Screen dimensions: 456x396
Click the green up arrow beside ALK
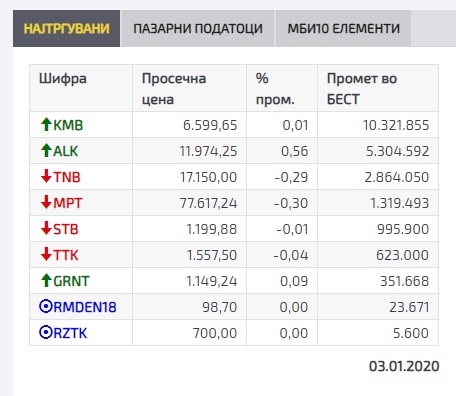[x=46, y=151]
